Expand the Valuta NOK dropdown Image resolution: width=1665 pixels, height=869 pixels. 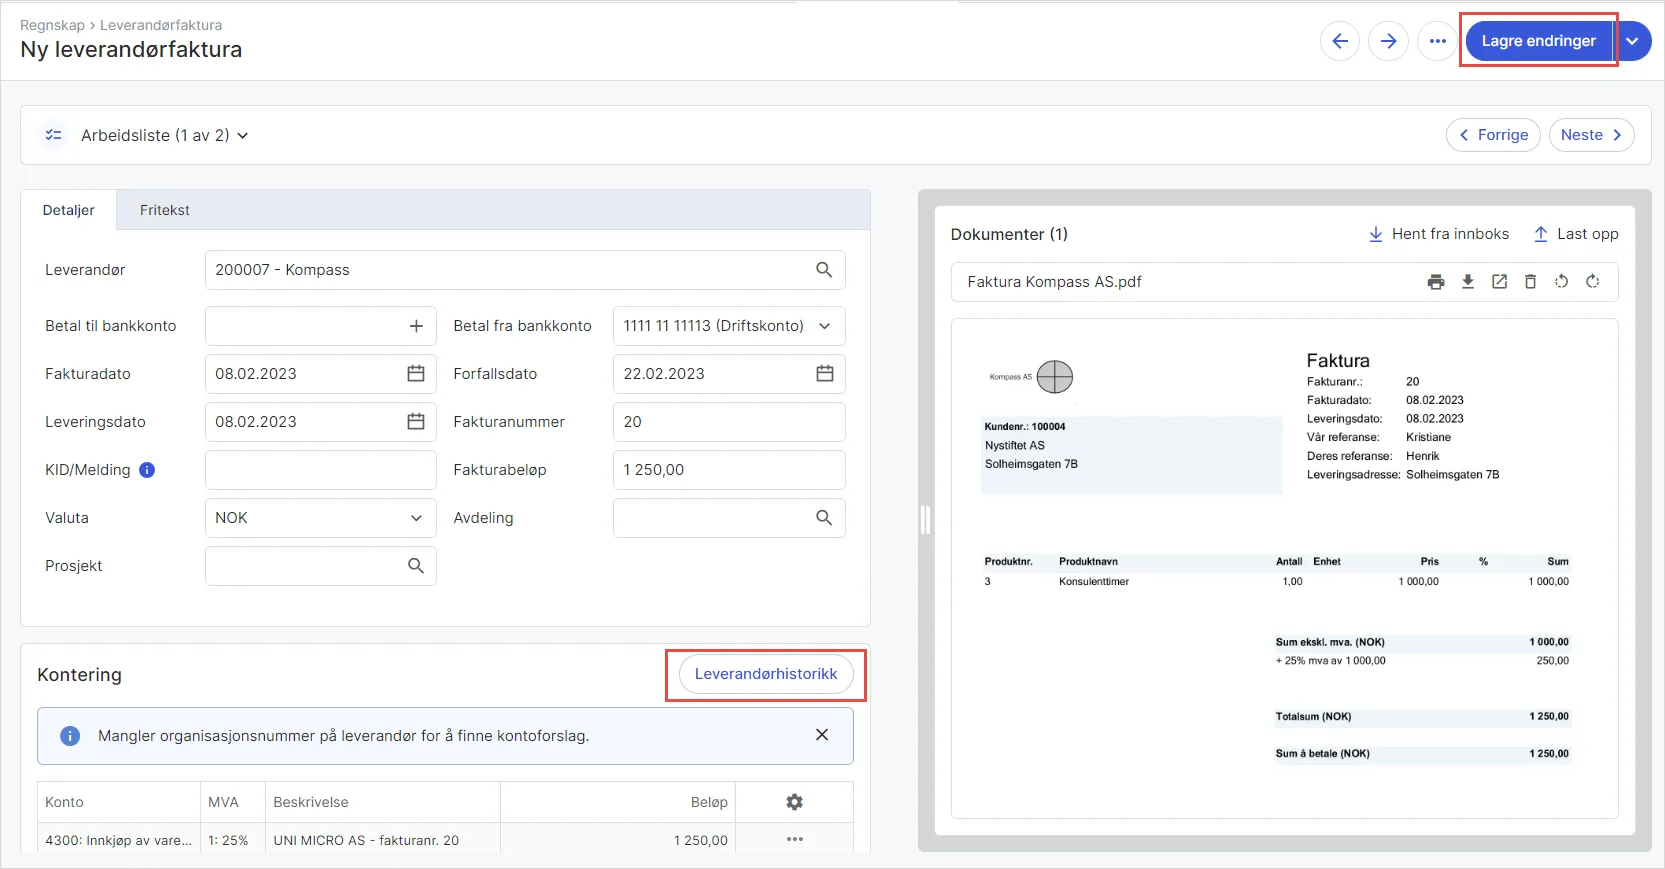(416, 518)
